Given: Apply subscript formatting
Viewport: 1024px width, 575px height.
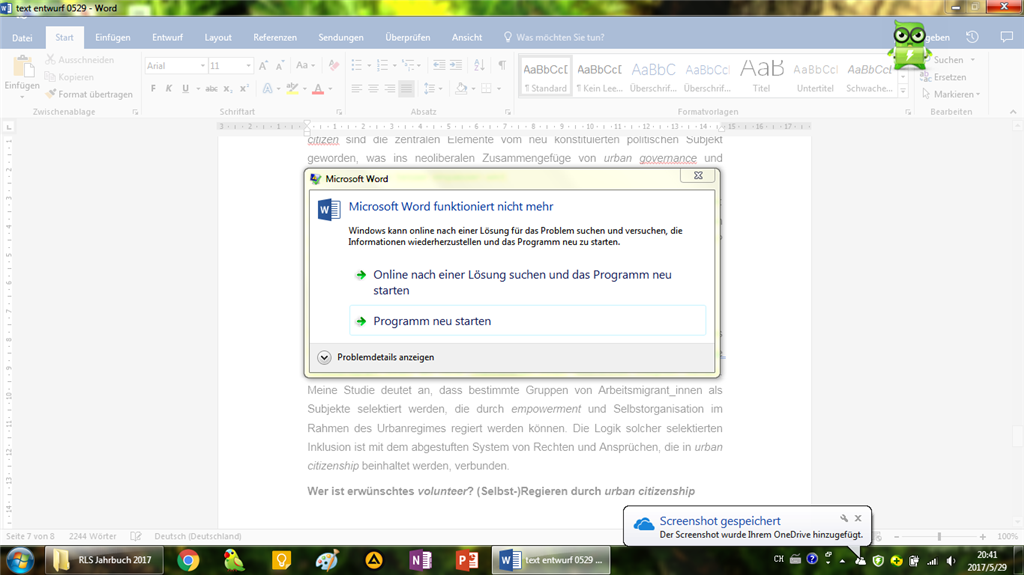Looking at the screenshot, I should click(227, 88).
